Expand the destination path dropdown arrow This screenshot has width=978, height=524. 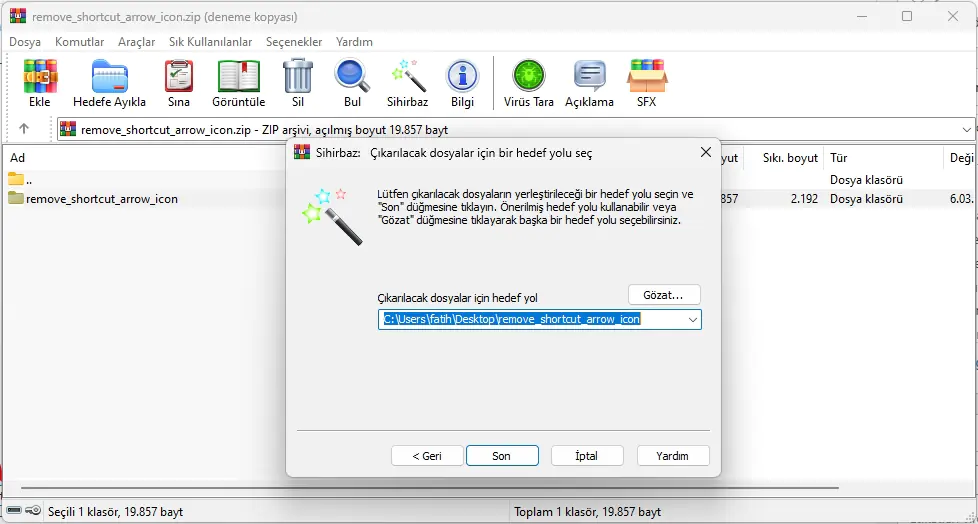click(x=692, y=319)
